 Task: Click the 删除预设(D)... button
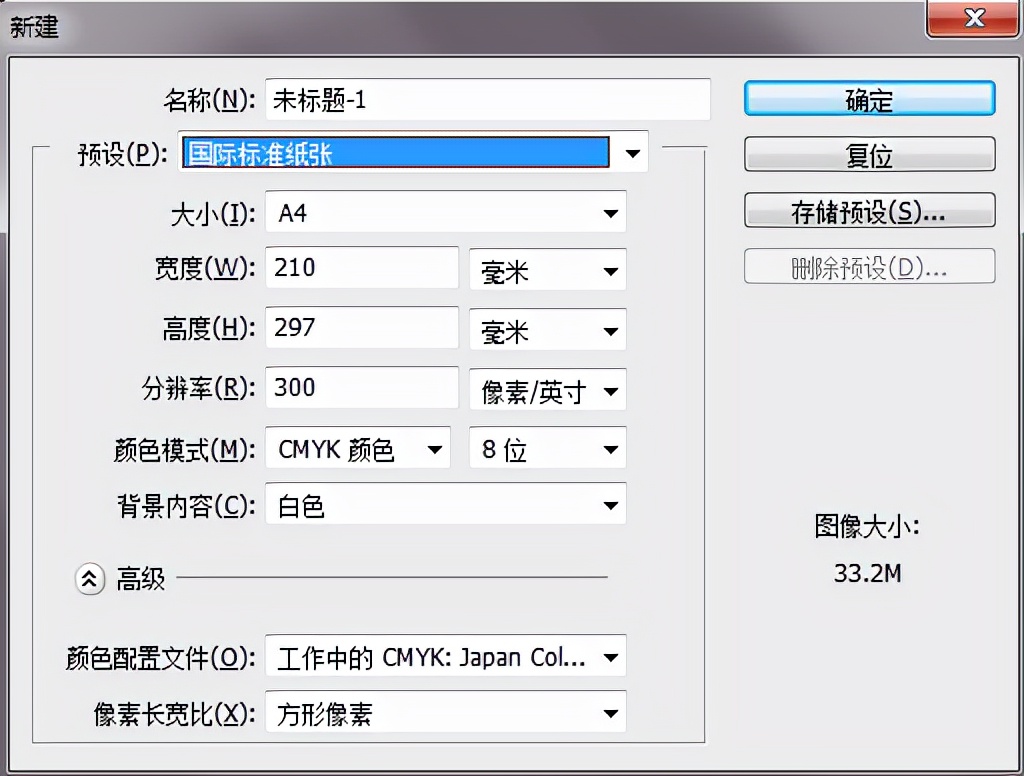coord(869,267)
